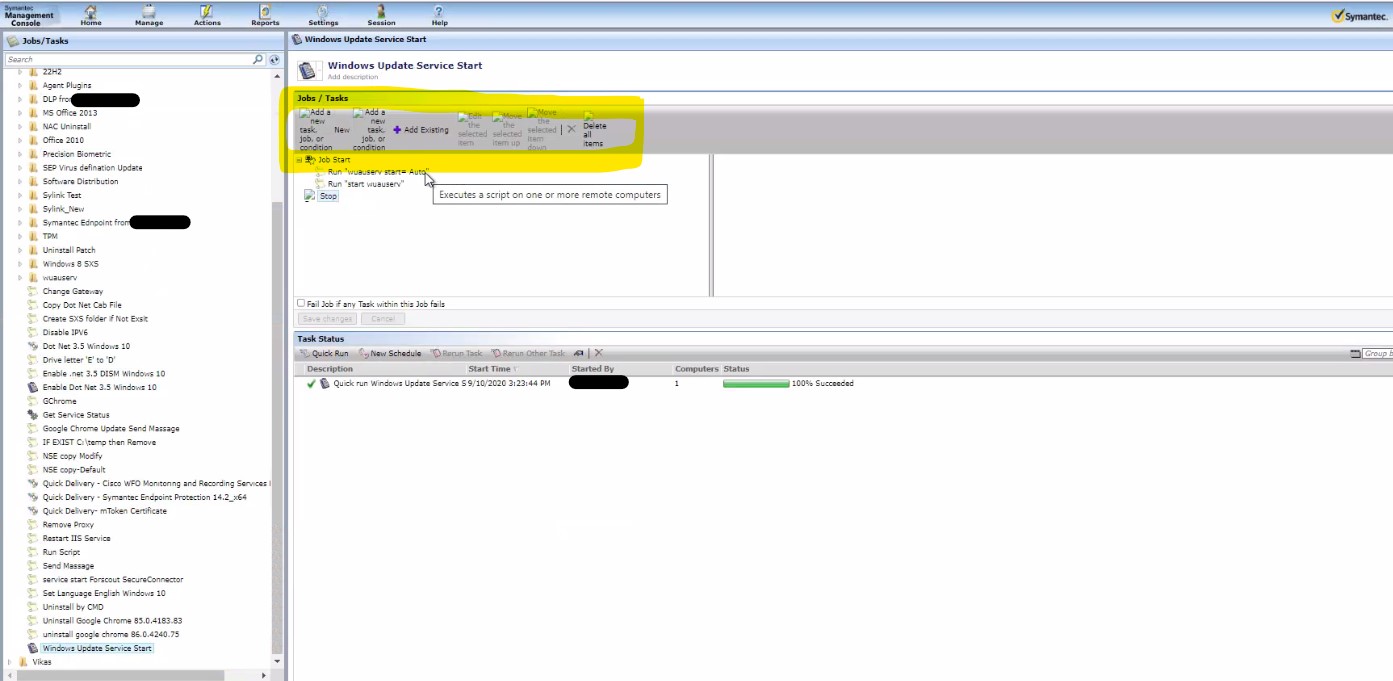Open the Restart IIS Service task
Screen dimensions: 1393x681
point(76,538)
